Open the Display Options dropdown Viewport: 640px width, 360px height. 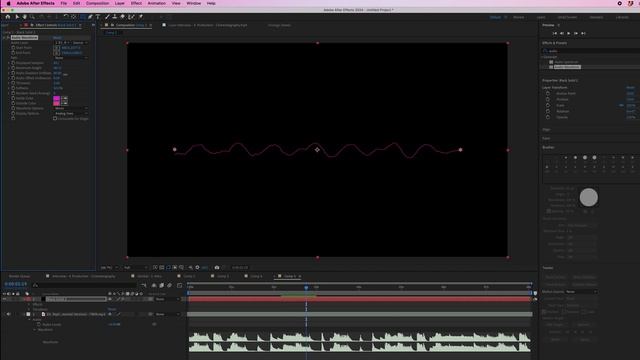coord(71,113)
